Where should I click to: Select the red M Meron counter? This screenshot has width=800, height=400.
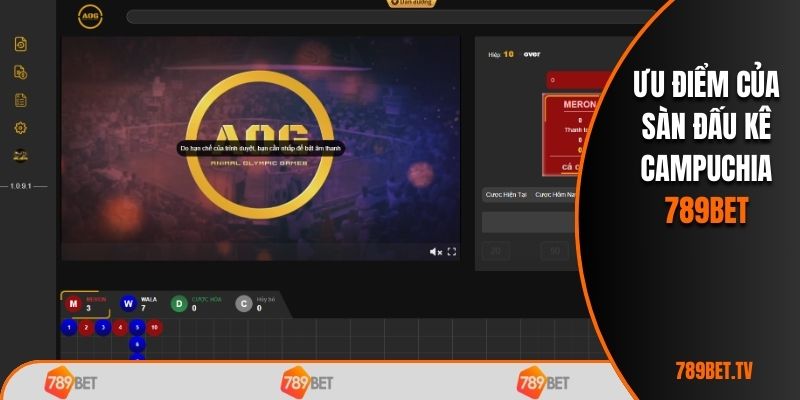pos(85,304)
